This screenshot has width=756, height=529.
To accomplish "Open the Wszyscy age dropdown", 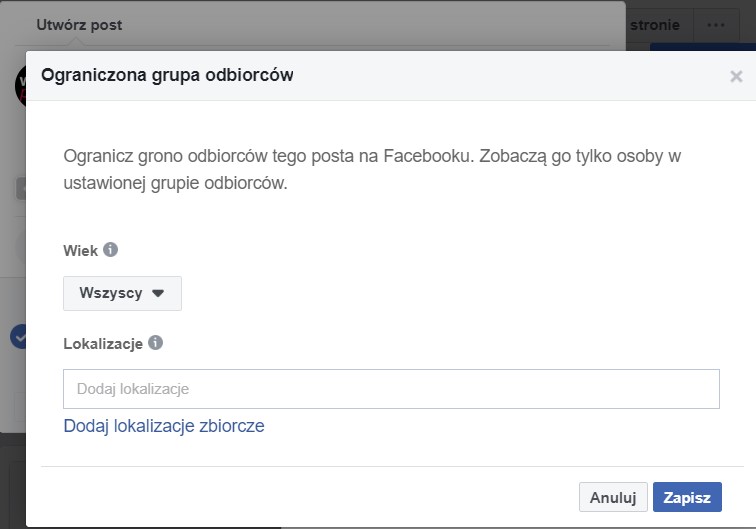I will 122,293.
